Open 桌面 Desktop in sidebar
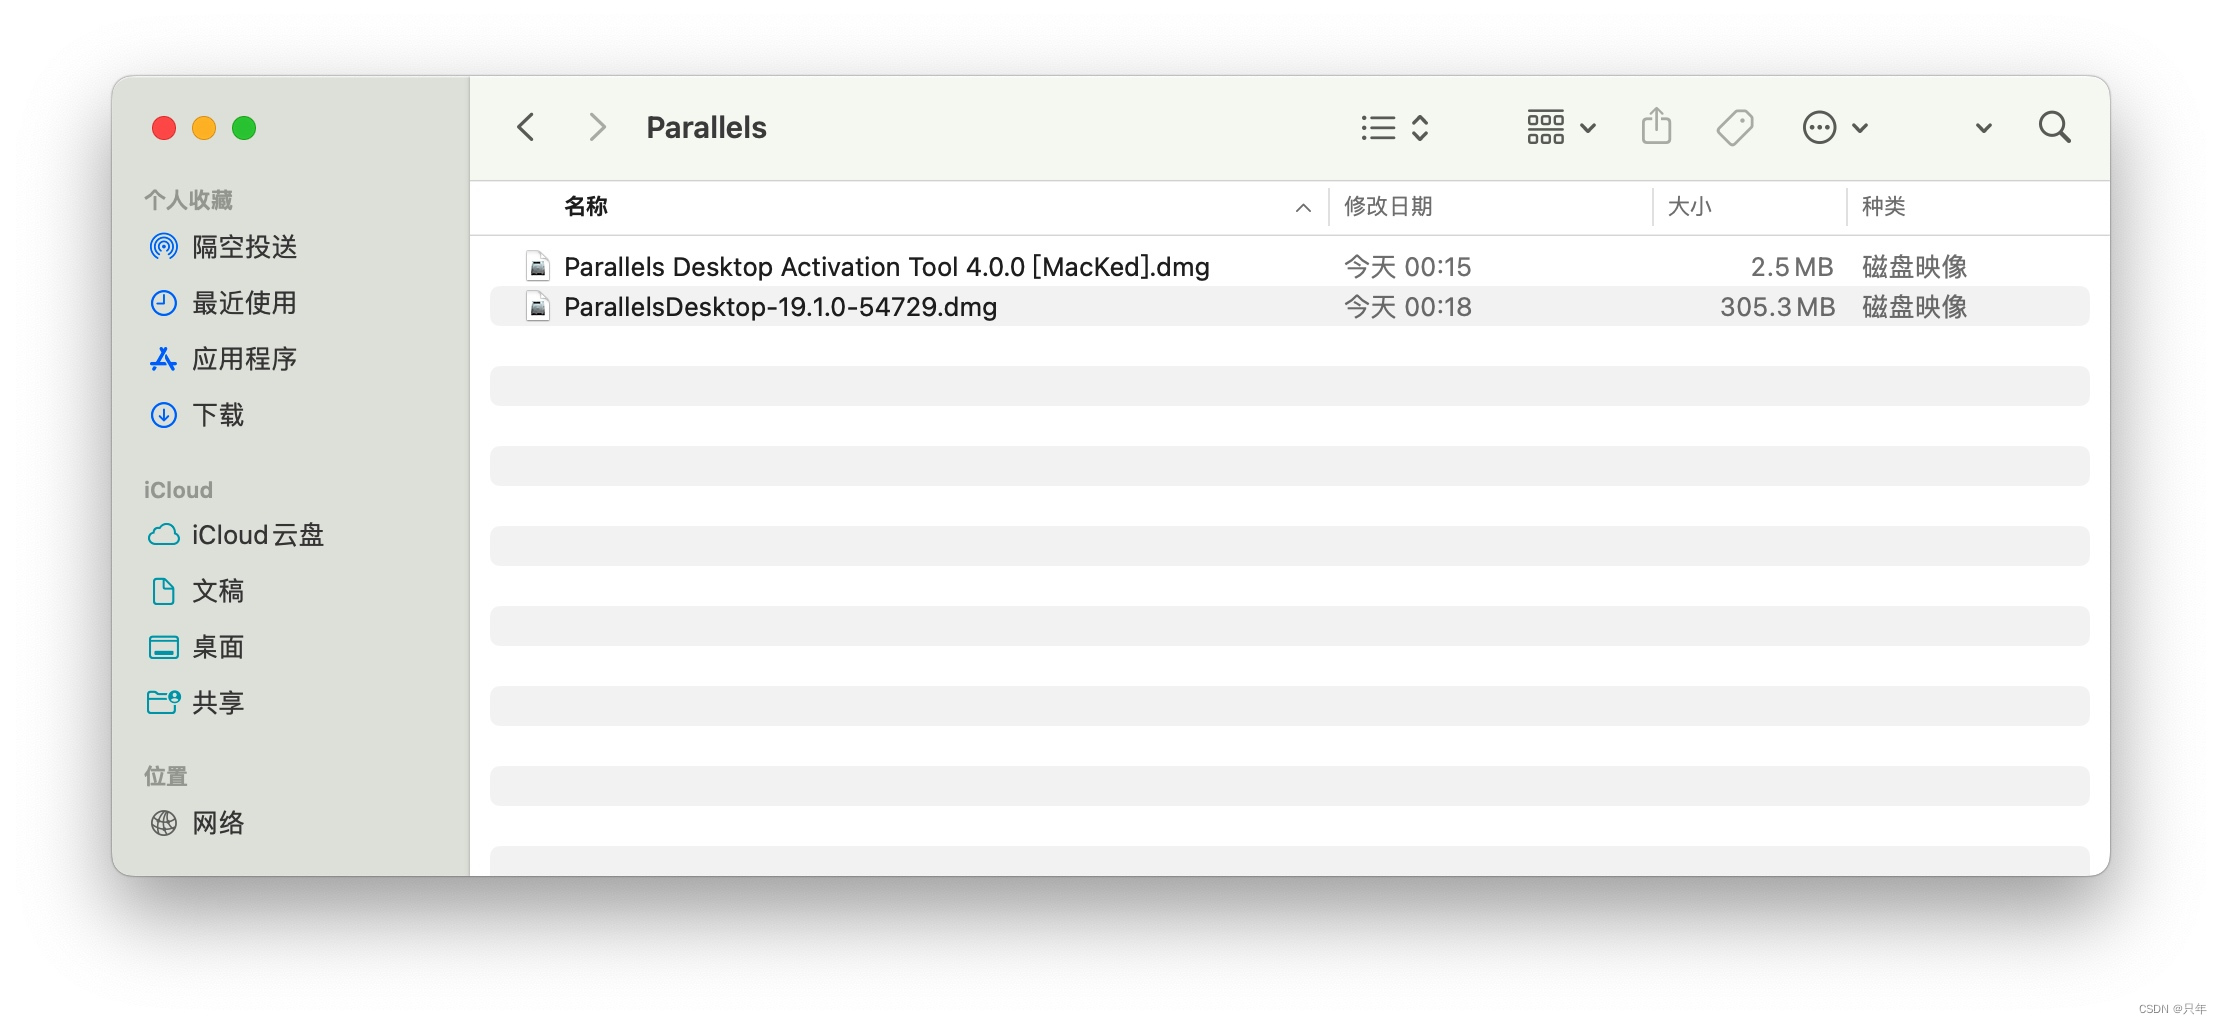The image size is (2222, 1024). pos(198,647)
